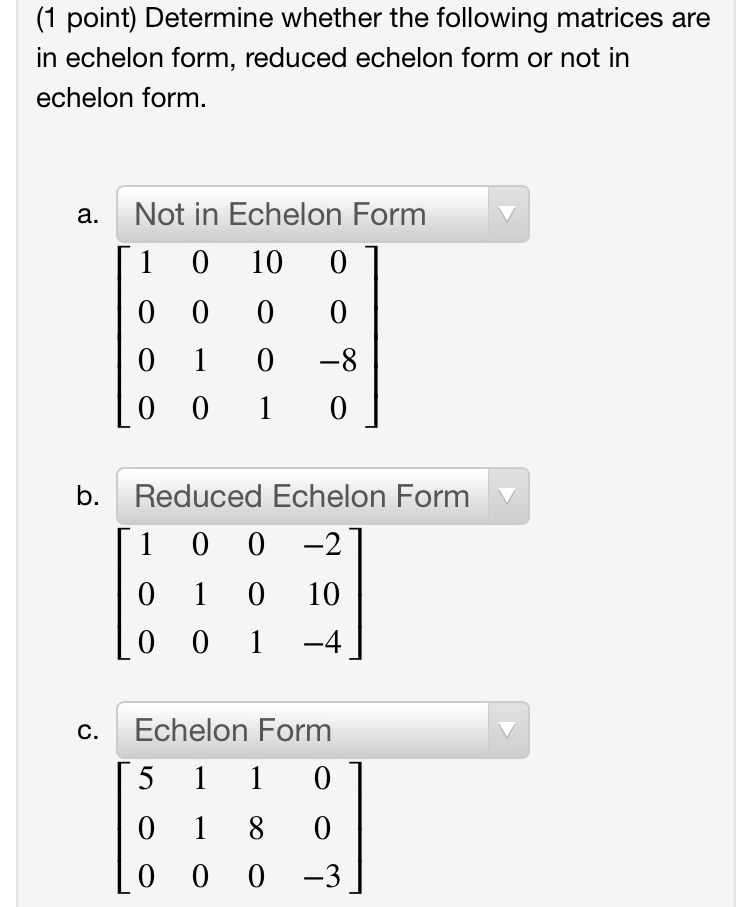Click the label 'c.' beside the third dropdown

(88, 731)
